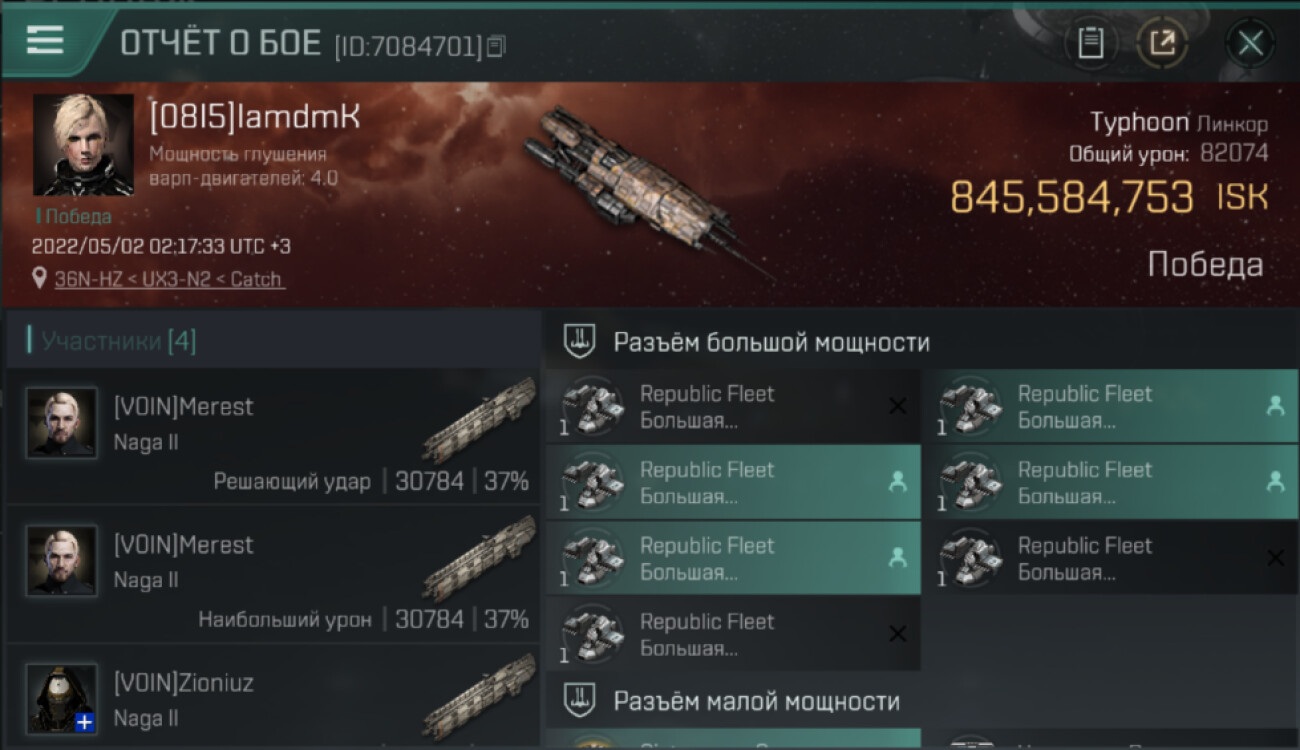Open IamdmK pilot portrait
This screenshot has width=1300, height=750.
point(83,145)
